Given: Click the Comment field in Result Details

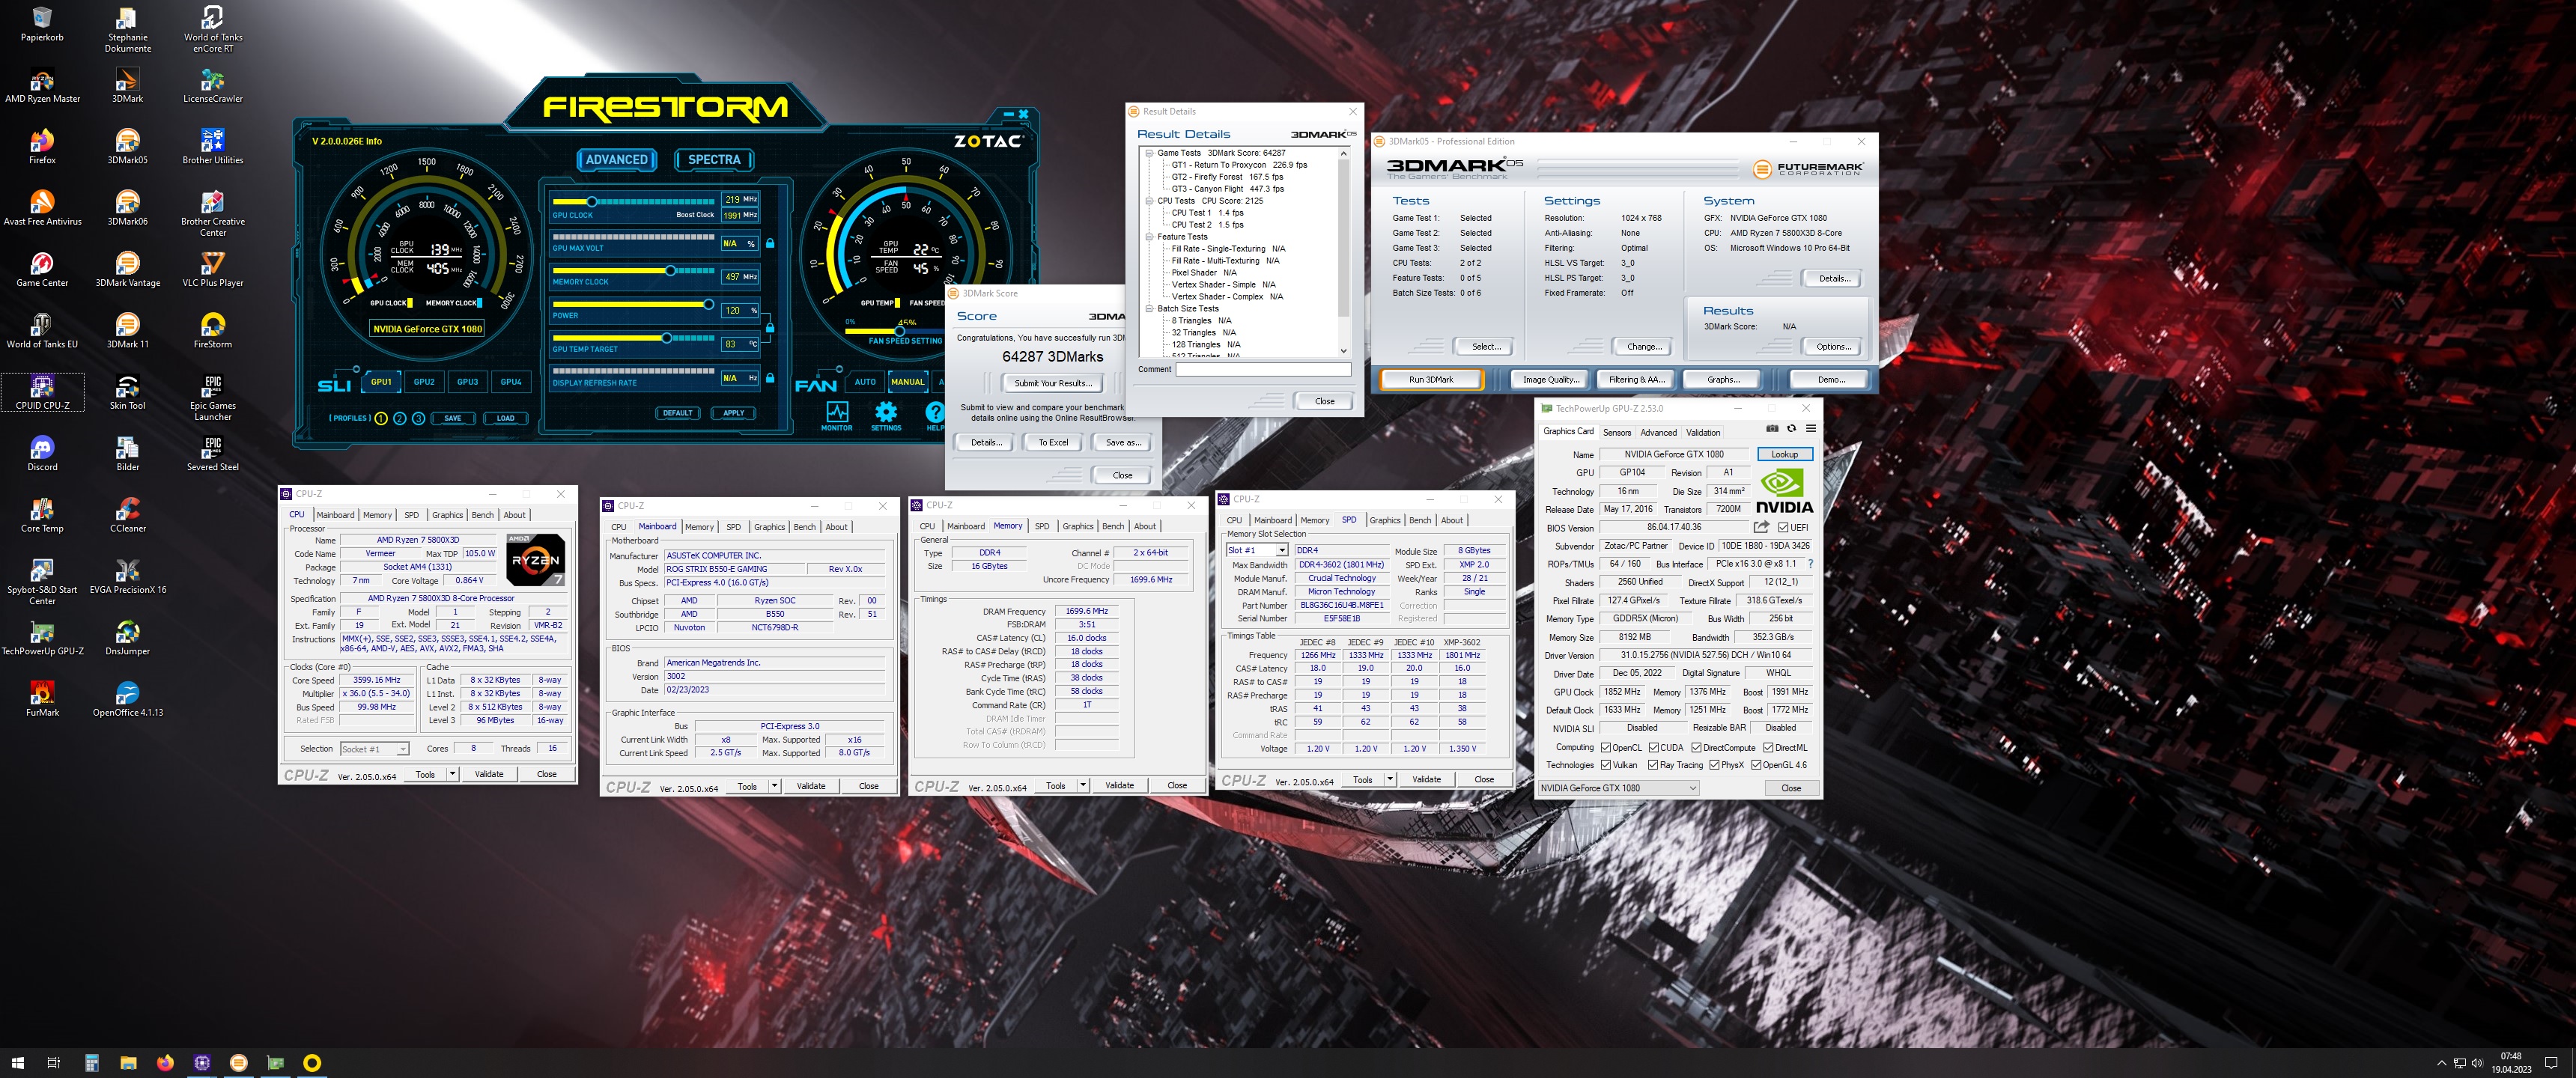Looking at the screenshot, I should (1263, 369).
